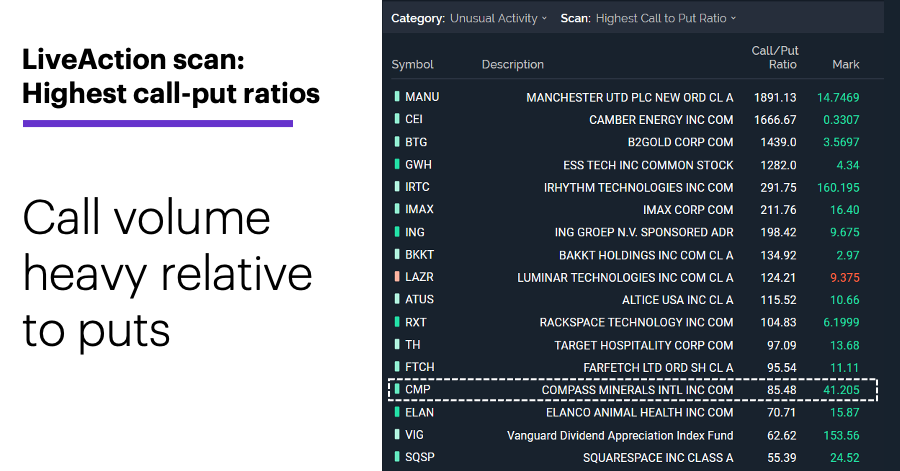Click the green indicator beside FTCH
Screen dimensions: 900x471
click(x=397, y=367)
